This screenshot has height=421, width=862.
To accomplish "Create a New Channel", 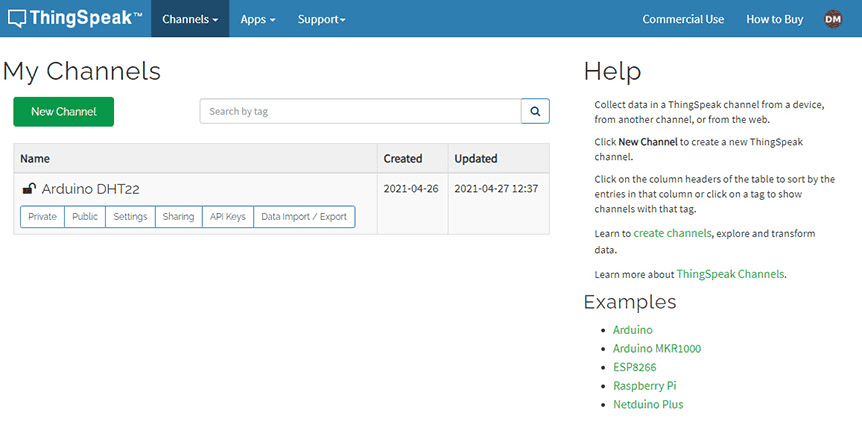I will coord(64,112).
